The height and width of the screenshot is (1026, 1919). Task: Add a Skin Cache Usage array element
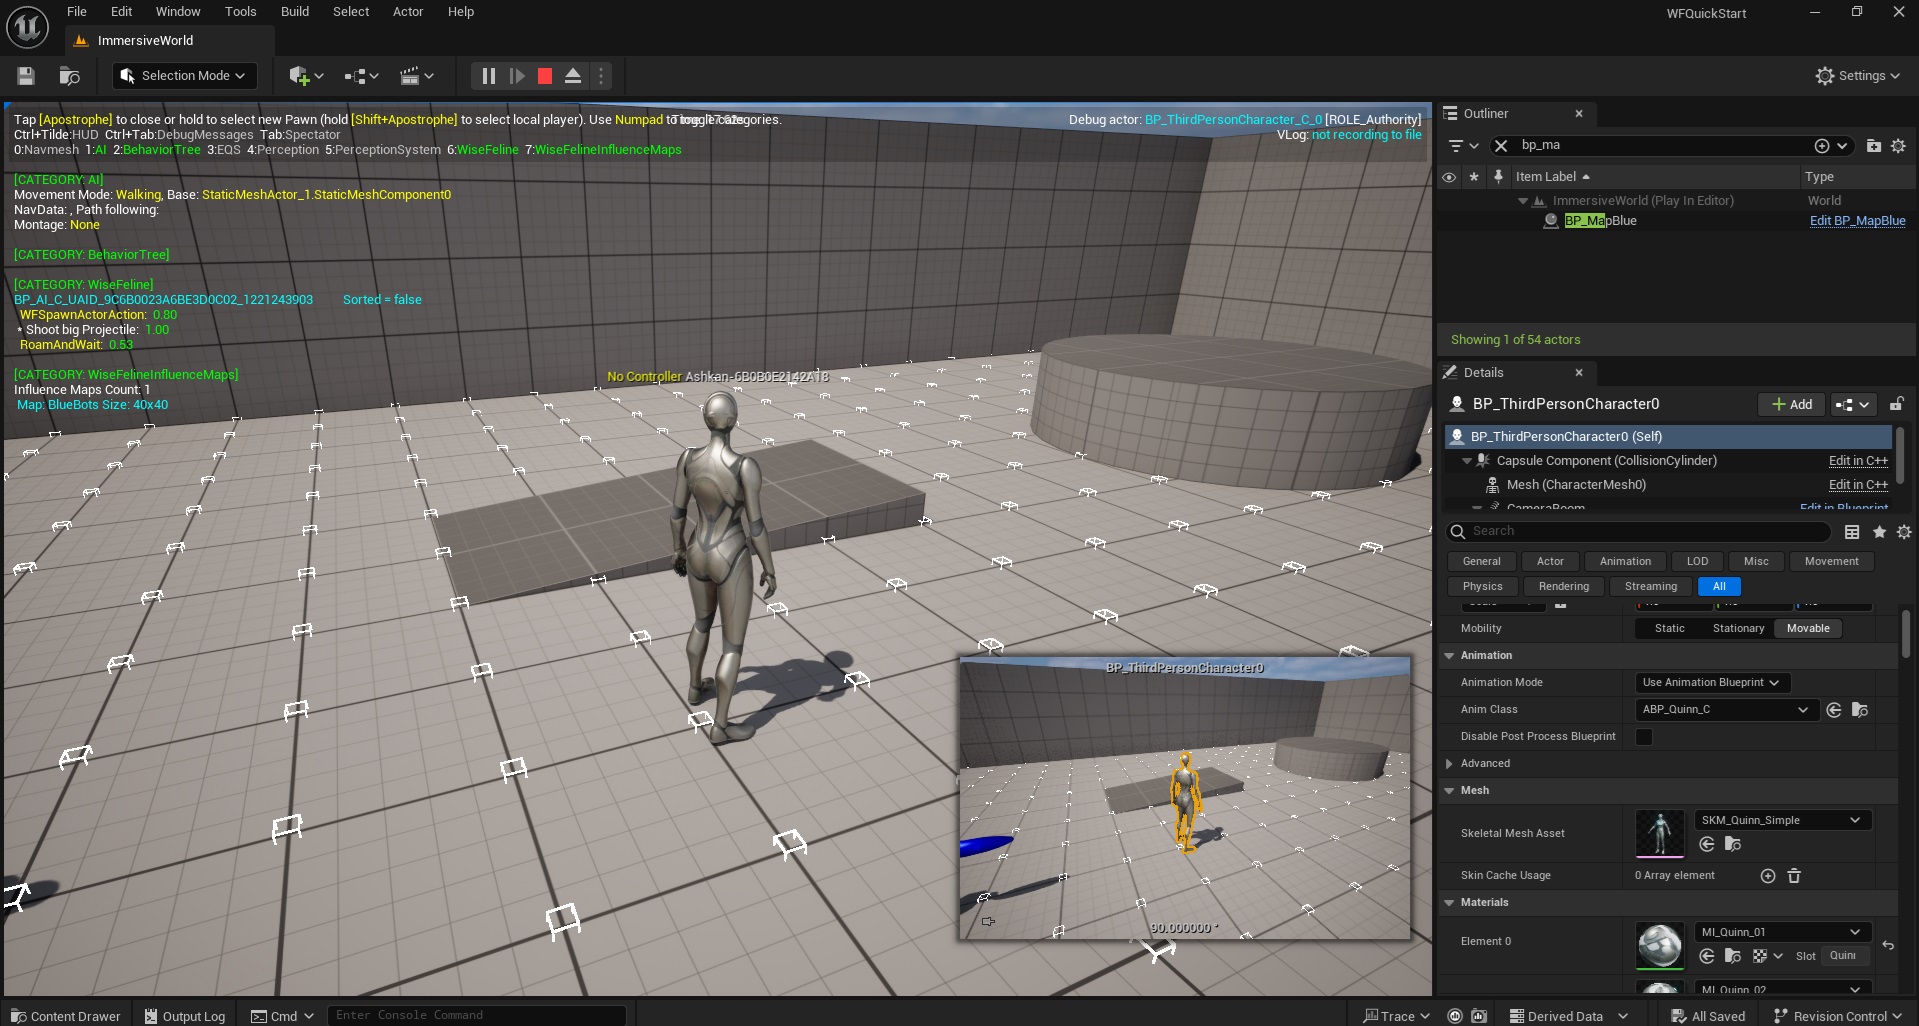tap(1768, 876)
